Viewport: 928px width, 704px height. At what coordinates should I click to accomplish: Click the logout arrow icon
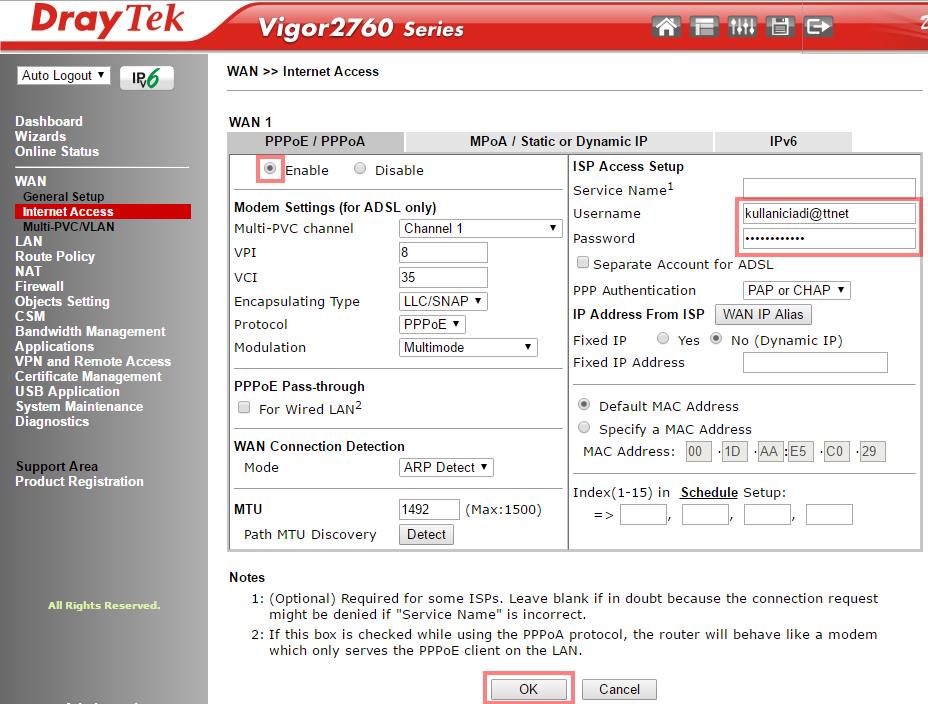[818, 27]
